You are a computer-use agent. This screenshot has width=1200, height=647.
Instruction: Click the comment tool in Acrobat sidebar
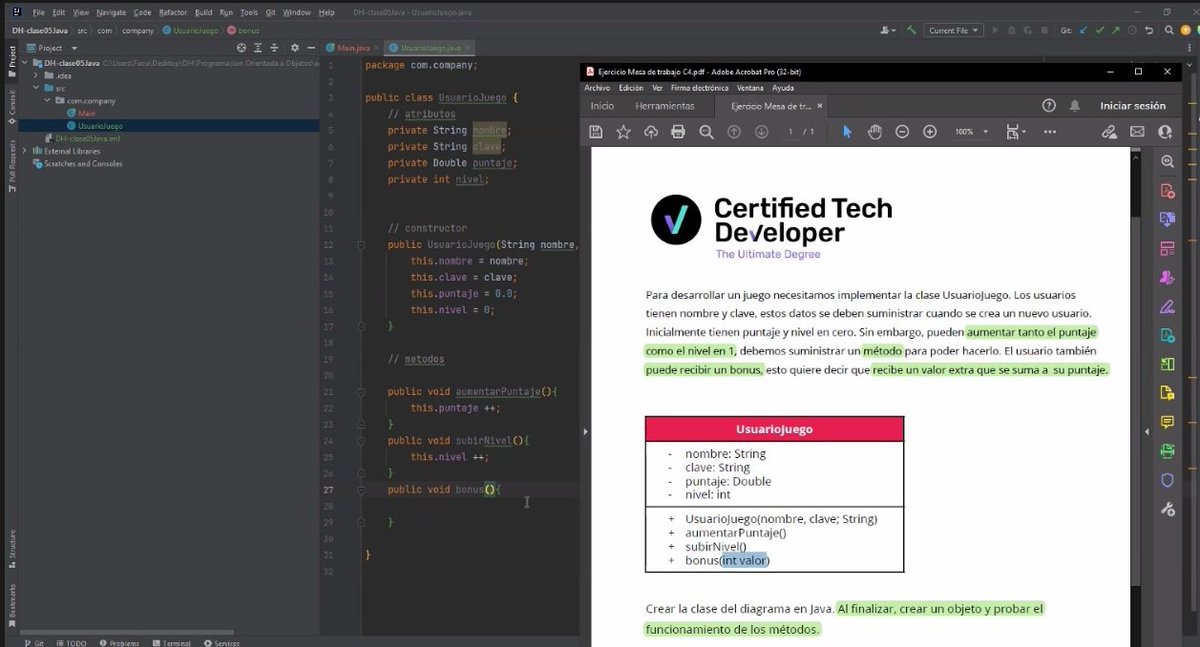point(1167,422)
